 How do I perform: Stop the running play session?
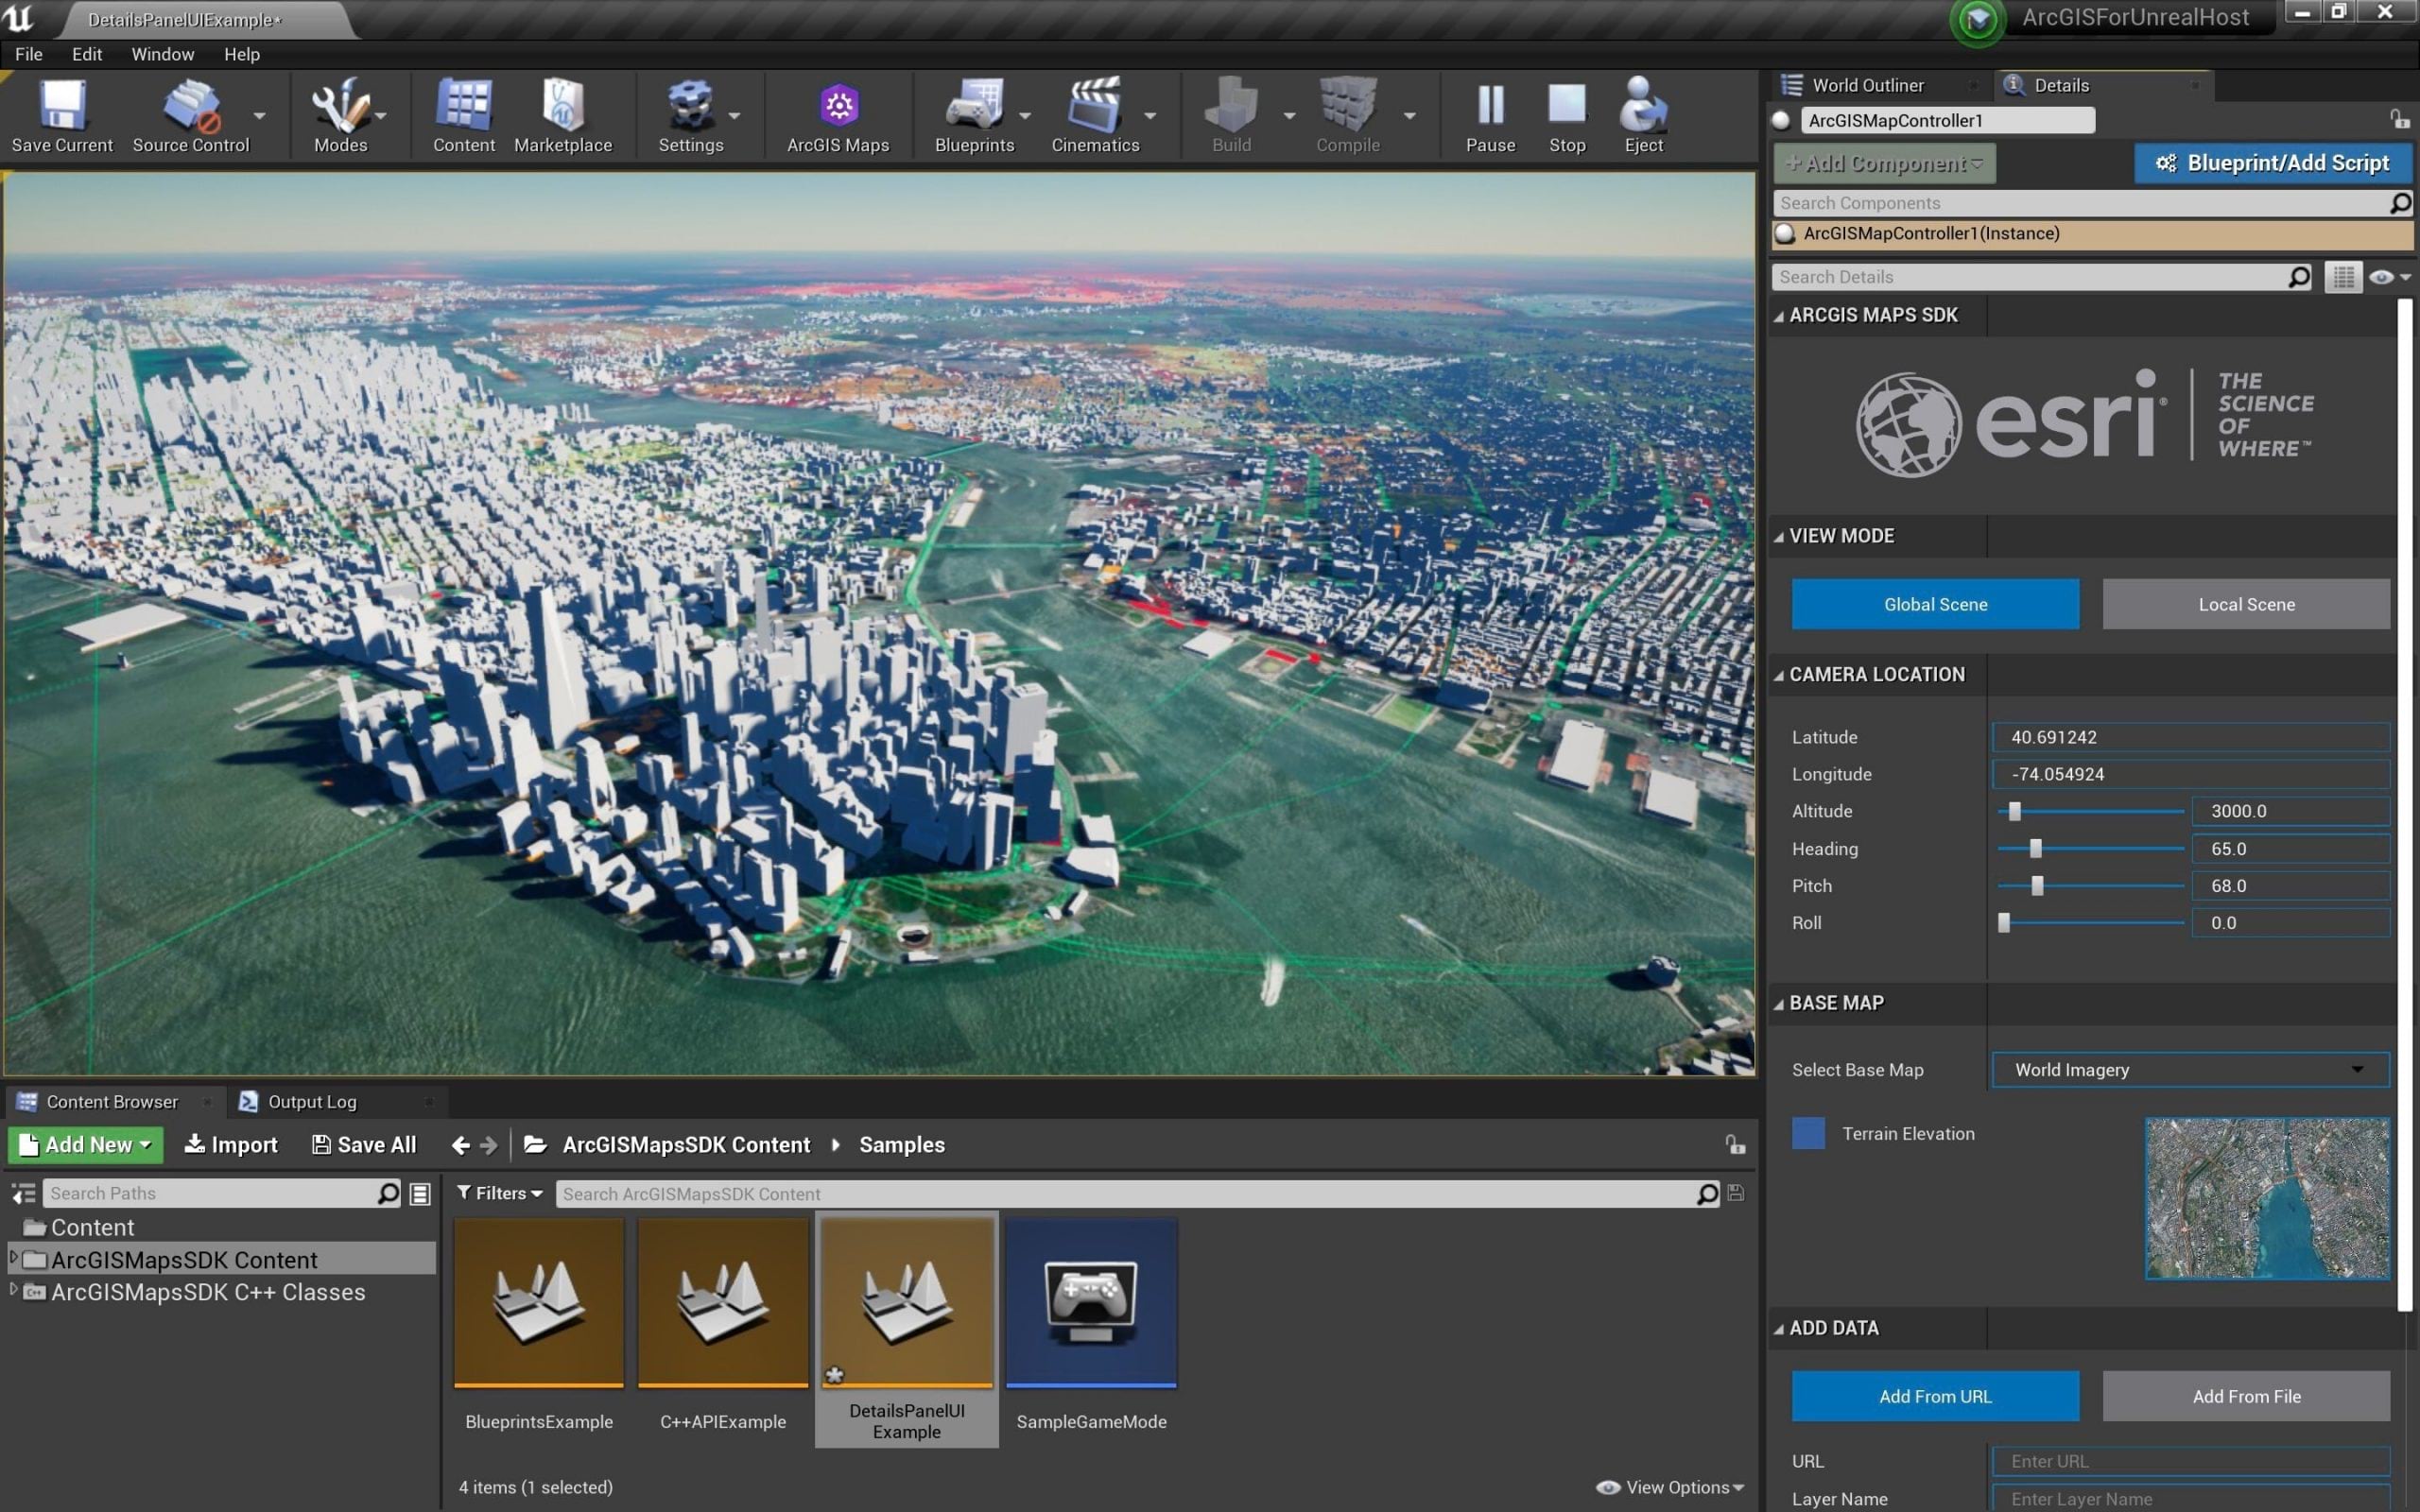click(x=1566, y=107)
